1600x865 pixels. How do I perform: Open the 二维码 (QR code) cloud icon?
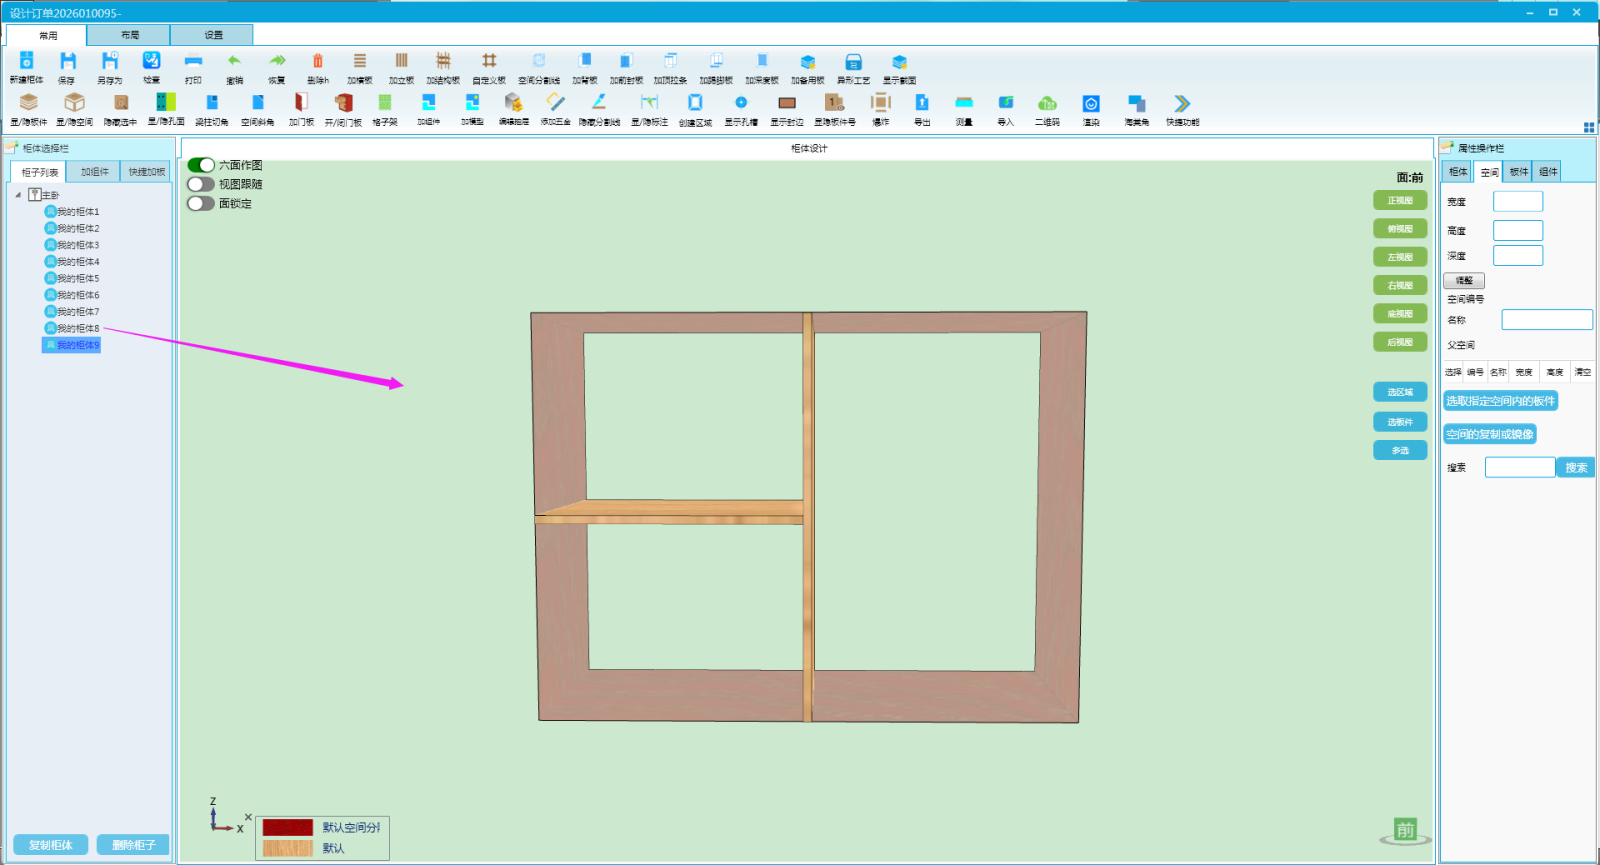(x=1047, y=103)
